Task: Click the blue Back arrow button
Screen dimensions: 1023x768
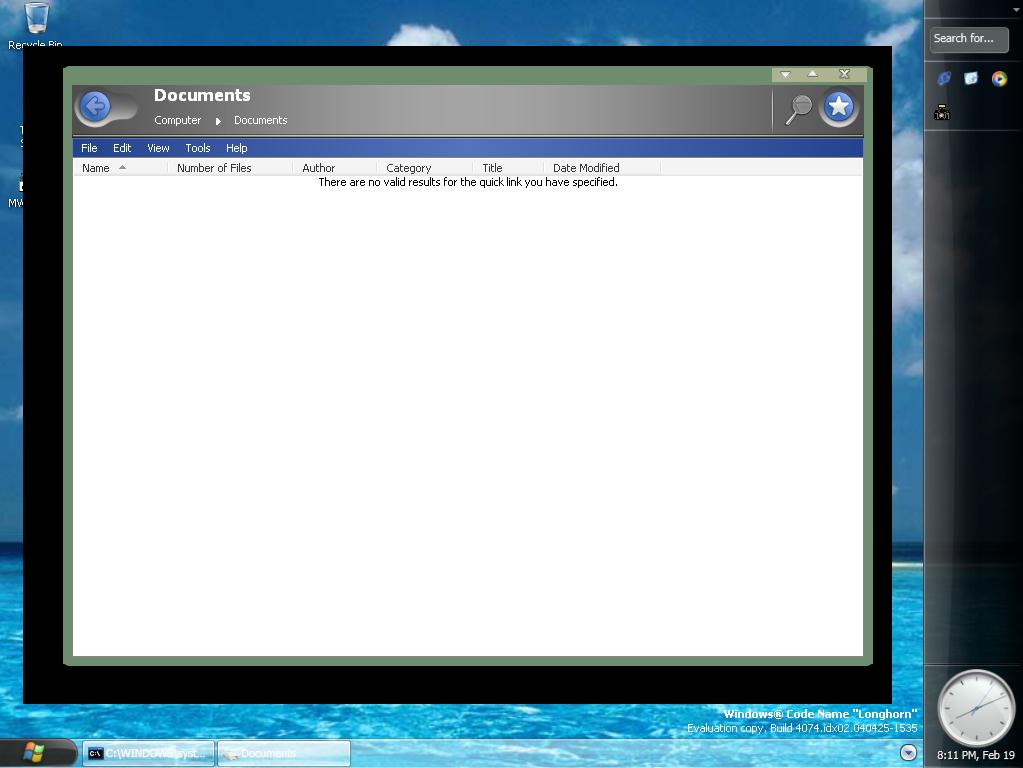Action: pos(95,107)
